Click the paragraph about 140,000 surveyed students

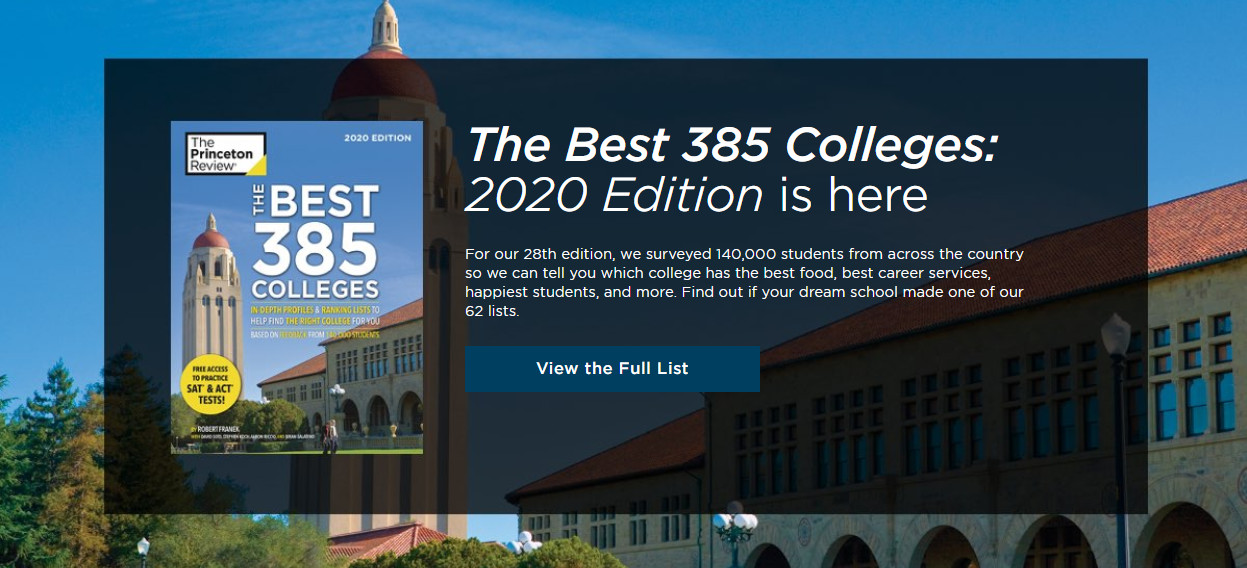[744, 283]
